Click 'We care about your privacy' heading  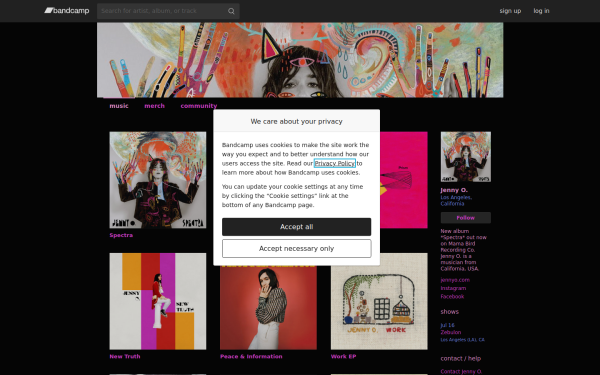[297, 121]
